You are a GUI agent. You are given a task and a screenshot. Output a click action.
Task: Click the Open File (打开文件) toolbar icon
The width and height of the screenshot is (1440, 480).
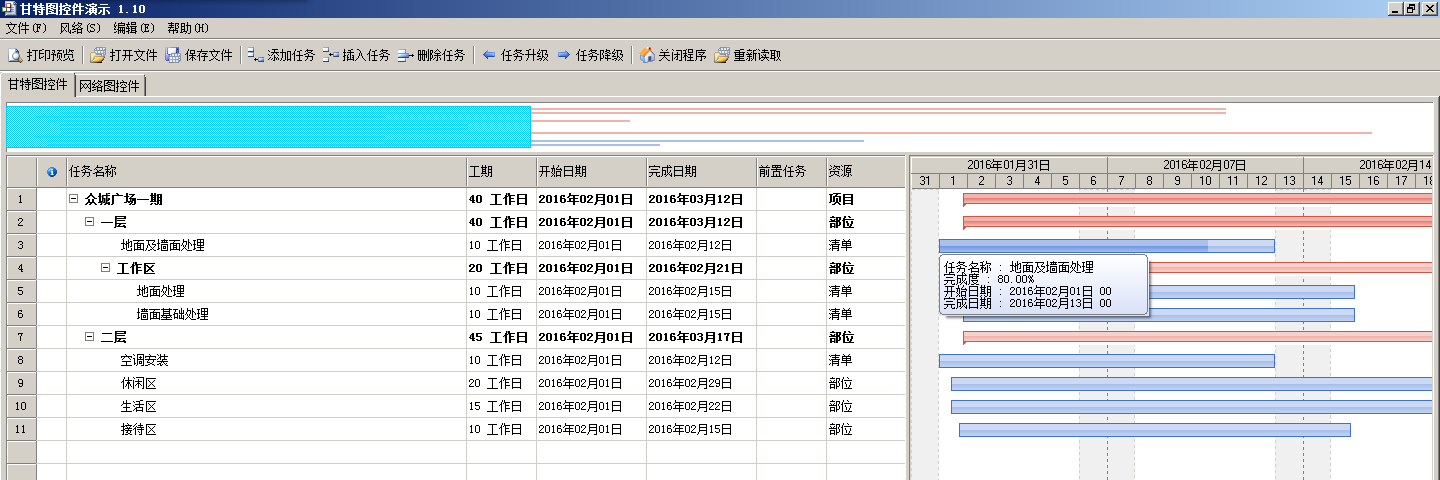(98, 55)
